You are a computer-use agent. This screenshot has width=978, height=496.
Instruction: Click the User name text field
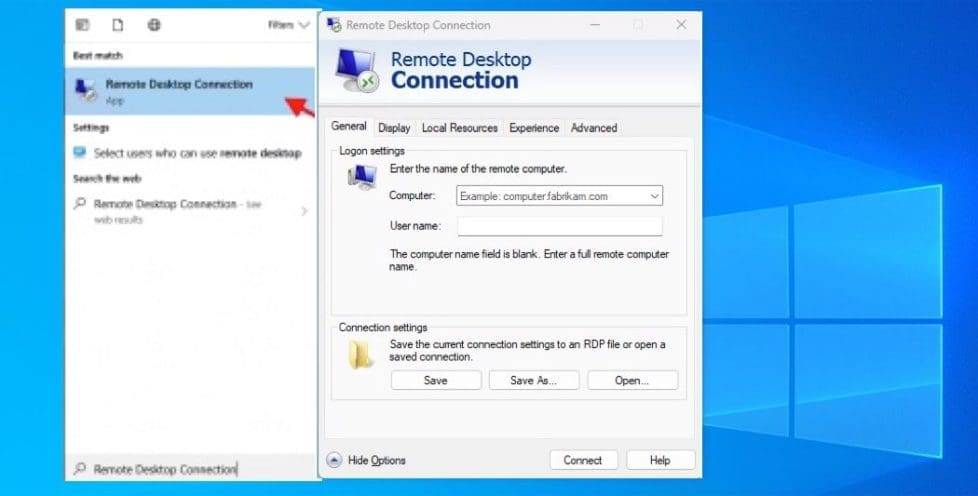[559, 226]
